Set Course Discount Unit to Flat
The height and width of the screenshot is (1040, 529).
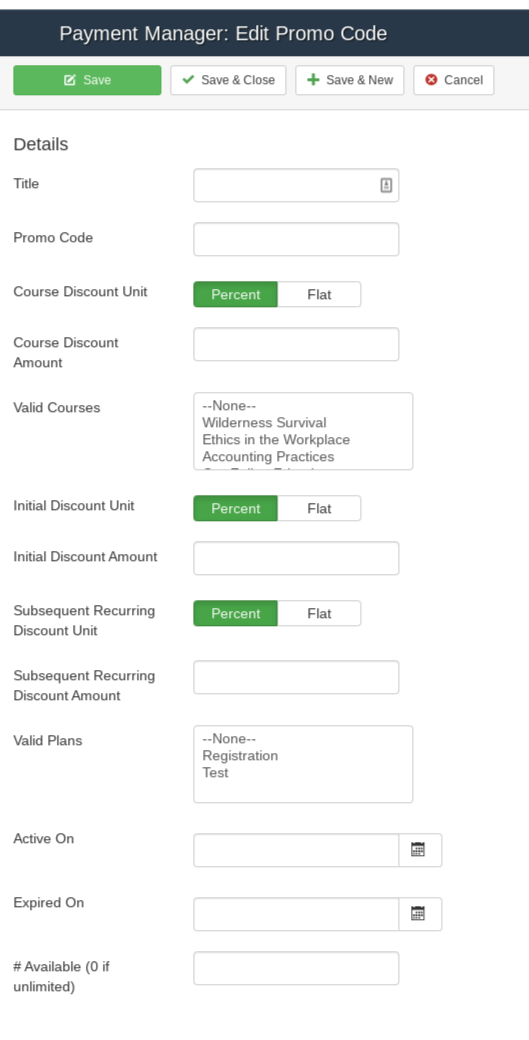click(x=319, y=294)
